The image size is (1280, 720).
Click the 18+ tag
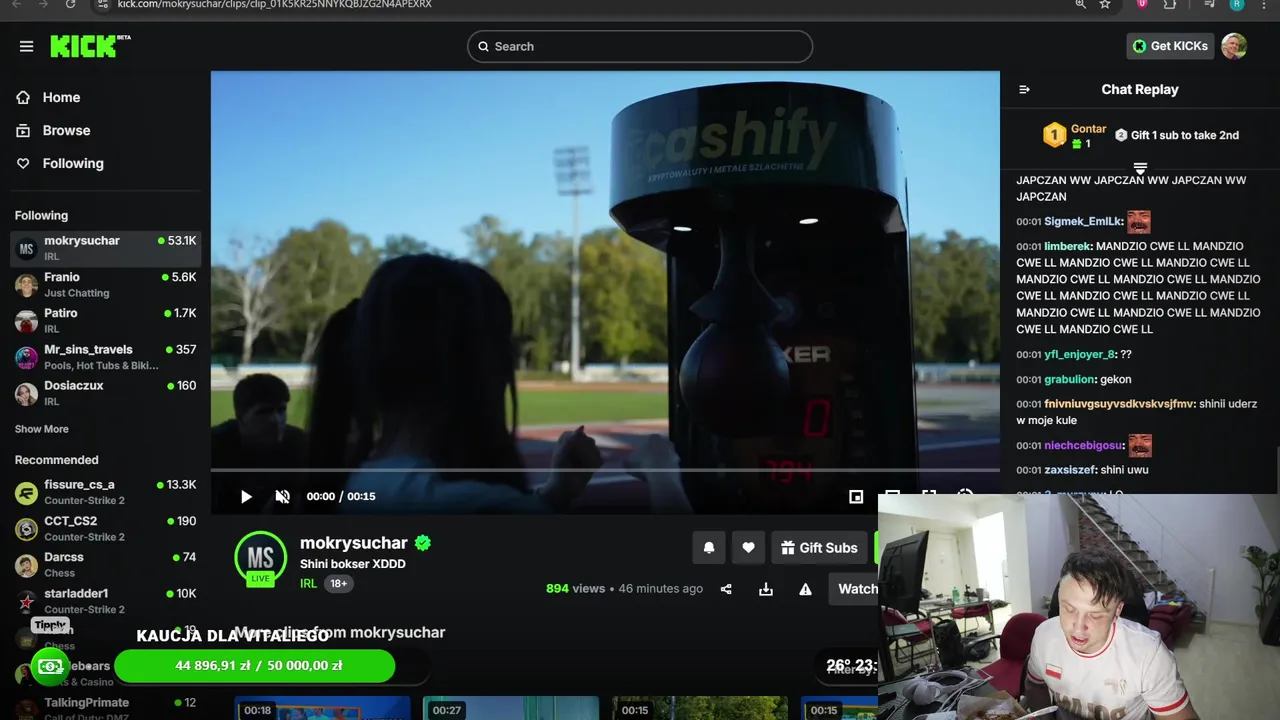(339, 584)
